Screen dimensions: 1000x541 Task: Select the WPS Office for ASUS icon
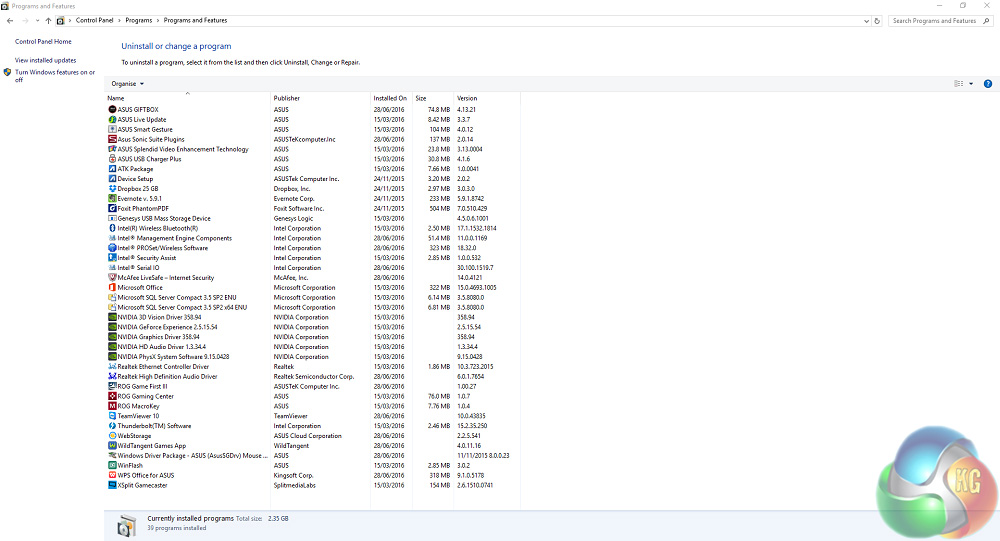[112, 475]
